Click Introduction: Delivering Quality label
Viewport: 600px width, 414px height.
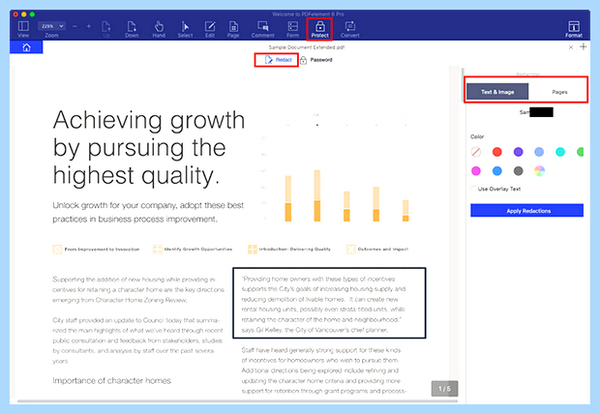295,249
